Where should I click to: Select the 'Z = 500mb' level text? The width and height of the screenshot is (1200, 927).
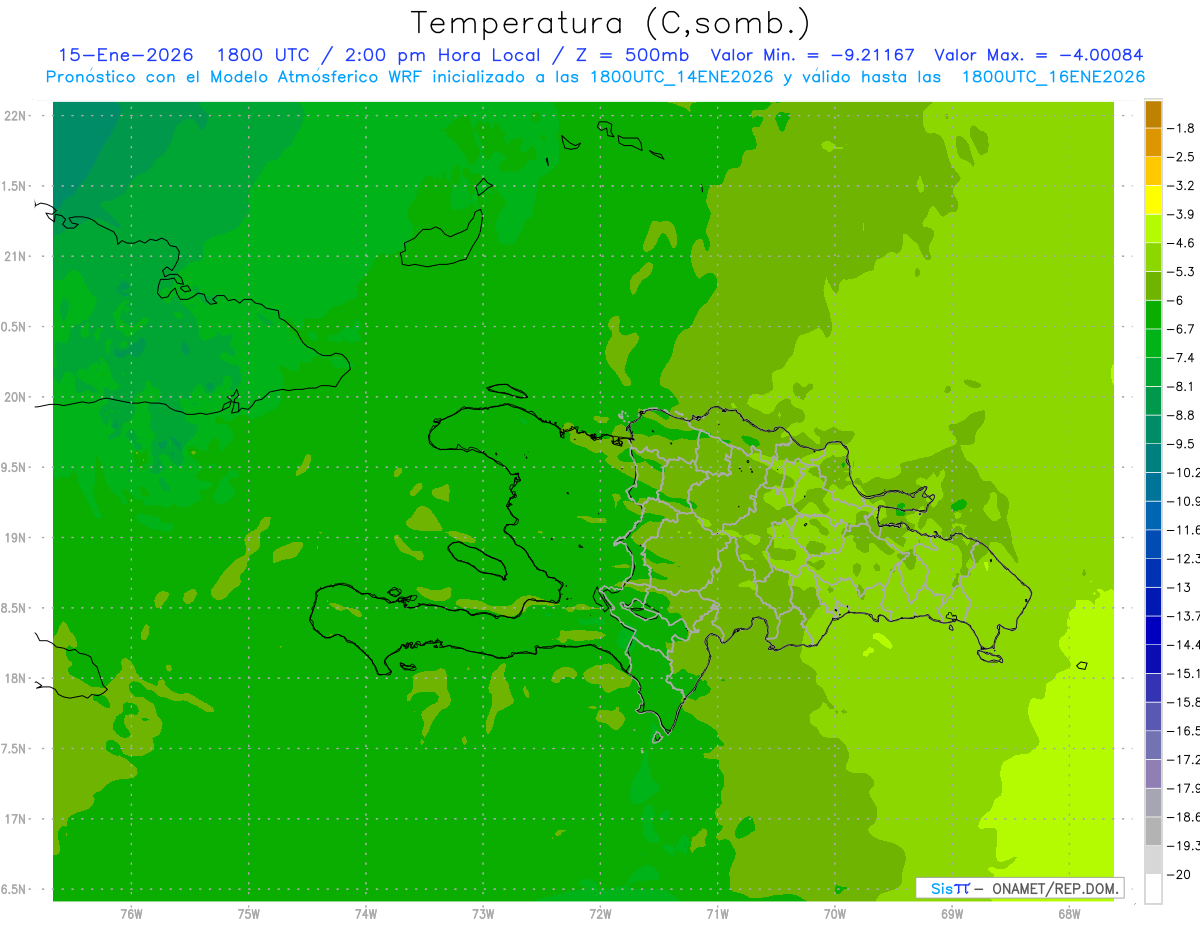point(630,55)
